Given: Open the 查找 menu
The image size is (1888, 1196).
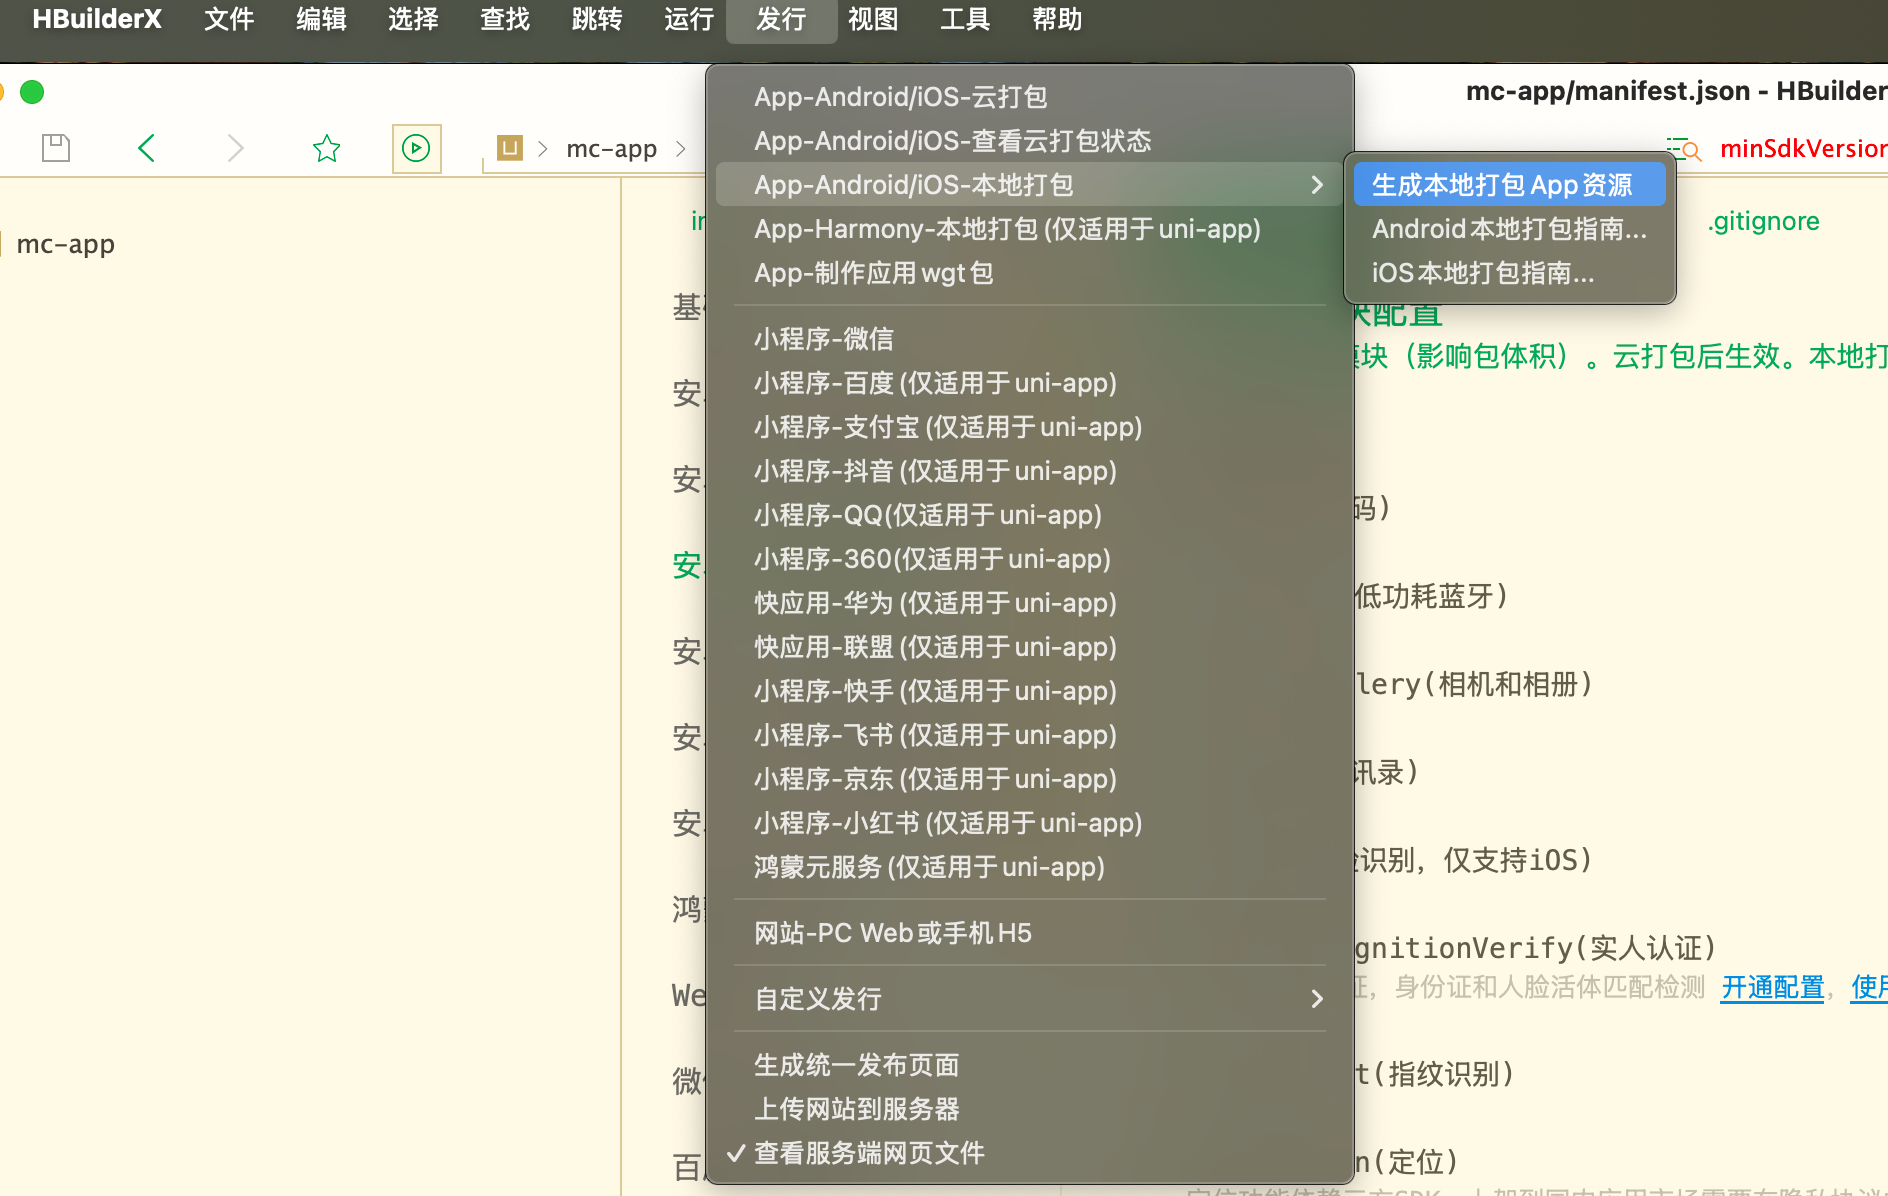Looking at the screenshot, I should [505, 19].
